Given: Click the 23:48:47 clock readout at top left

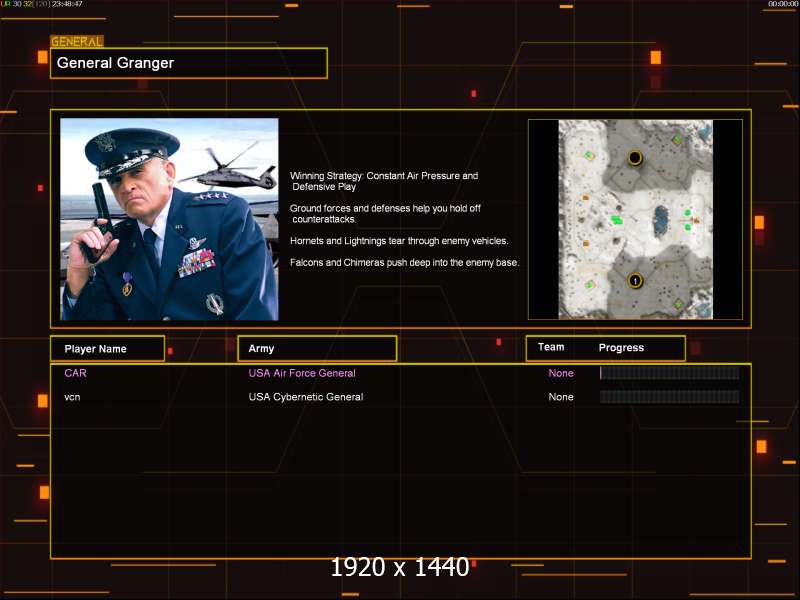Looking at the screenshot, I should click(x=67, y=4).
